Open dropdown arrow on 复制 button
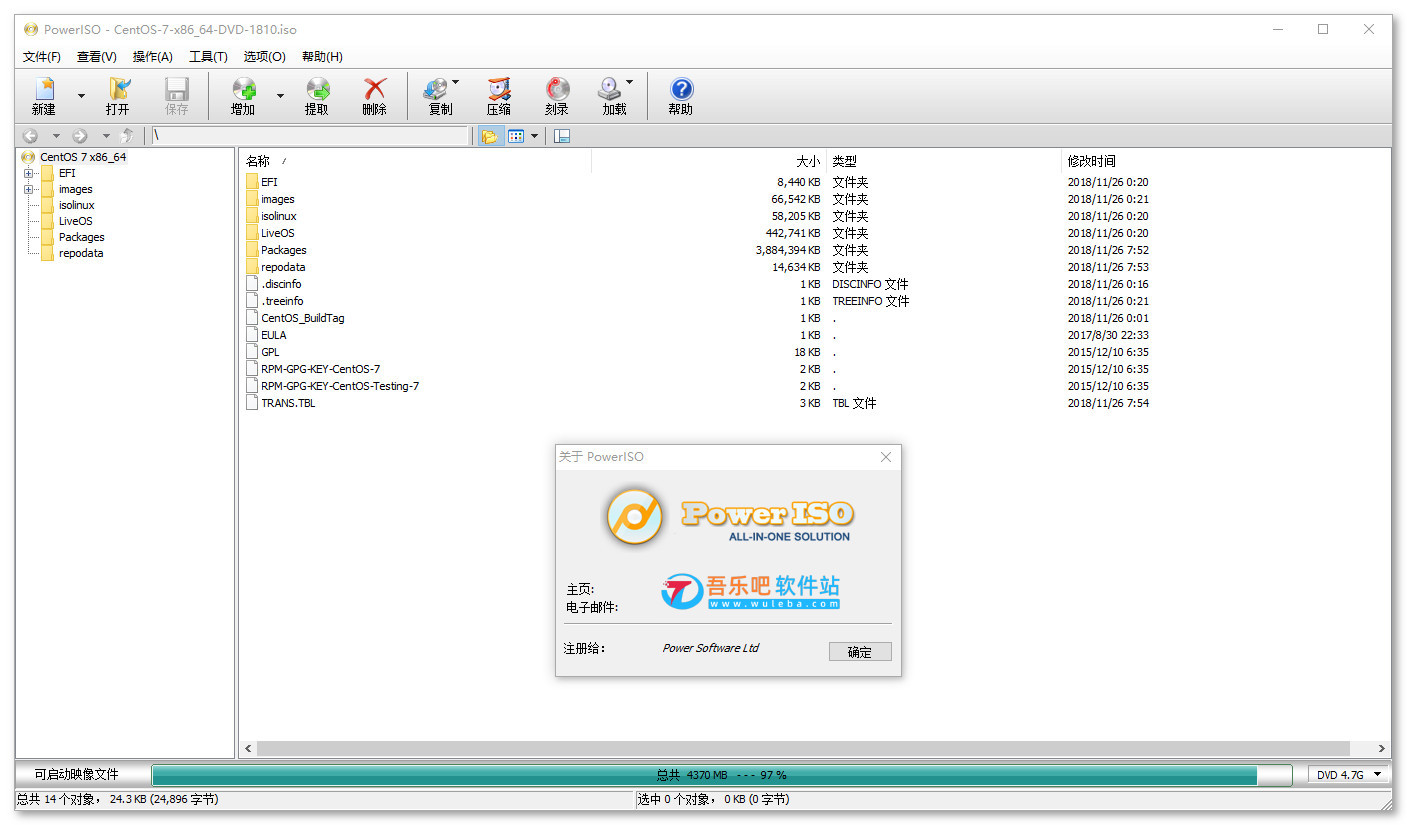 coord(456,82)
